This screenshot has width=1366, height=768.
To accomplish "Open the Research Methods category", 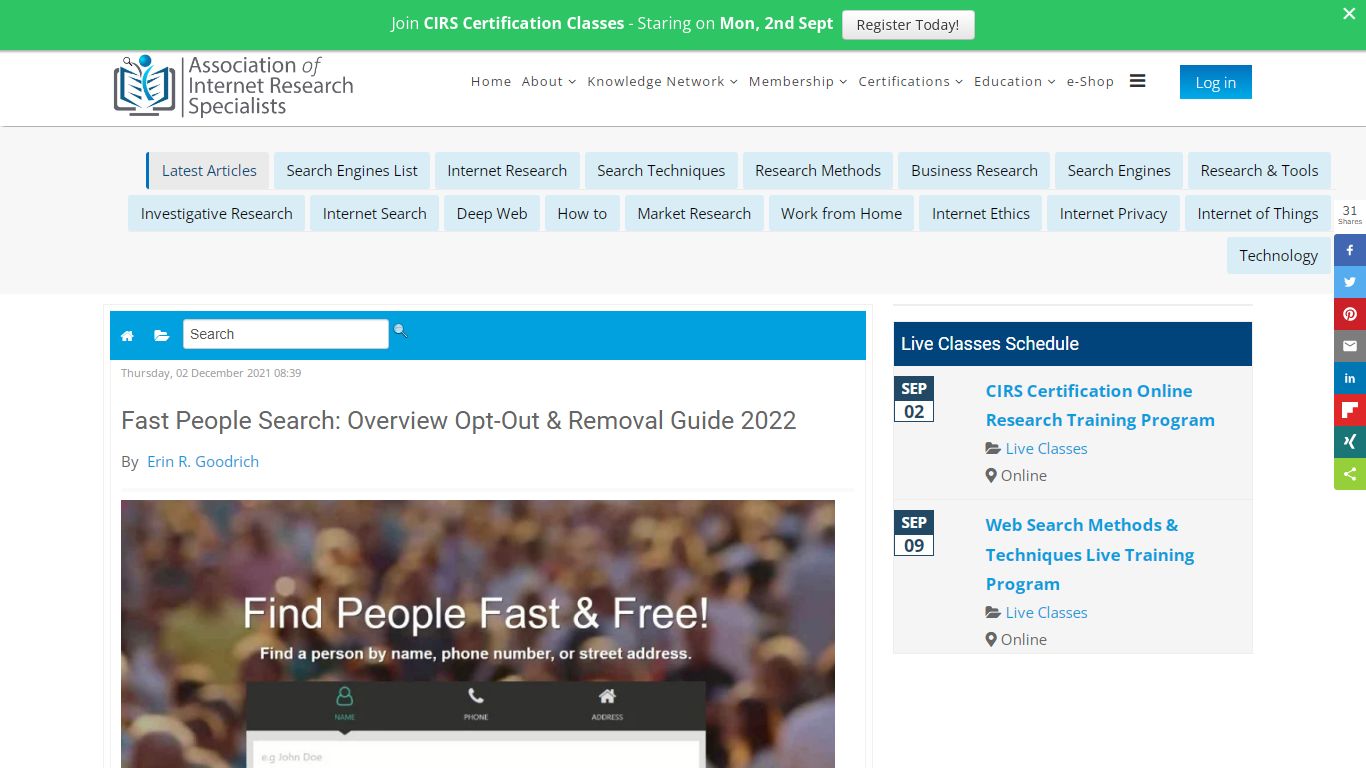I will click(818, 171).
